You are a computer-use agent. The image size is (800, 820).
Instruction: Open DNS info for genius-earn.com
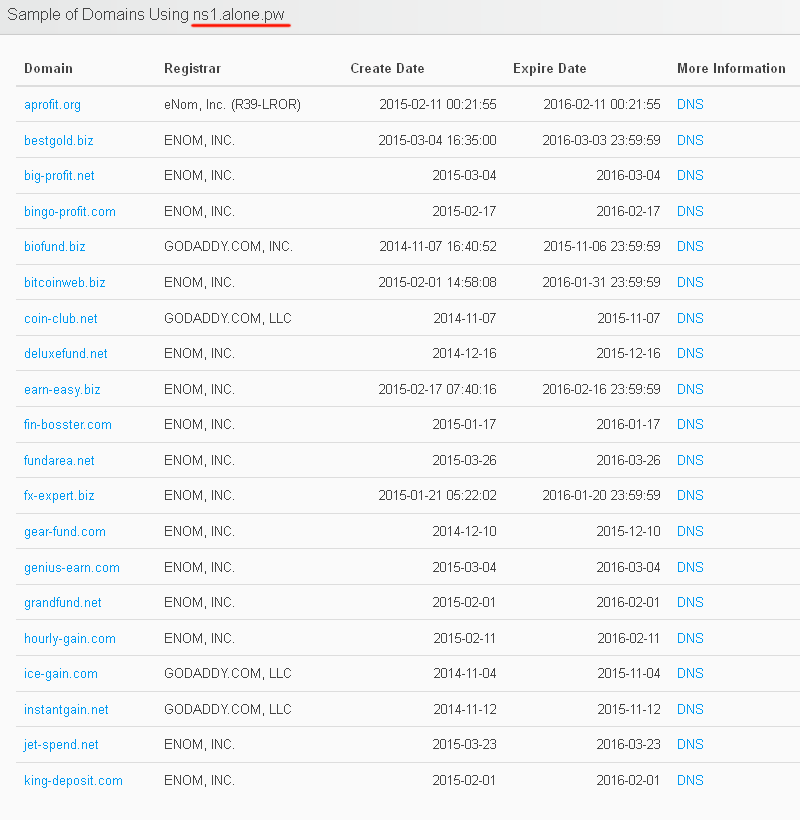coord(690,567)
